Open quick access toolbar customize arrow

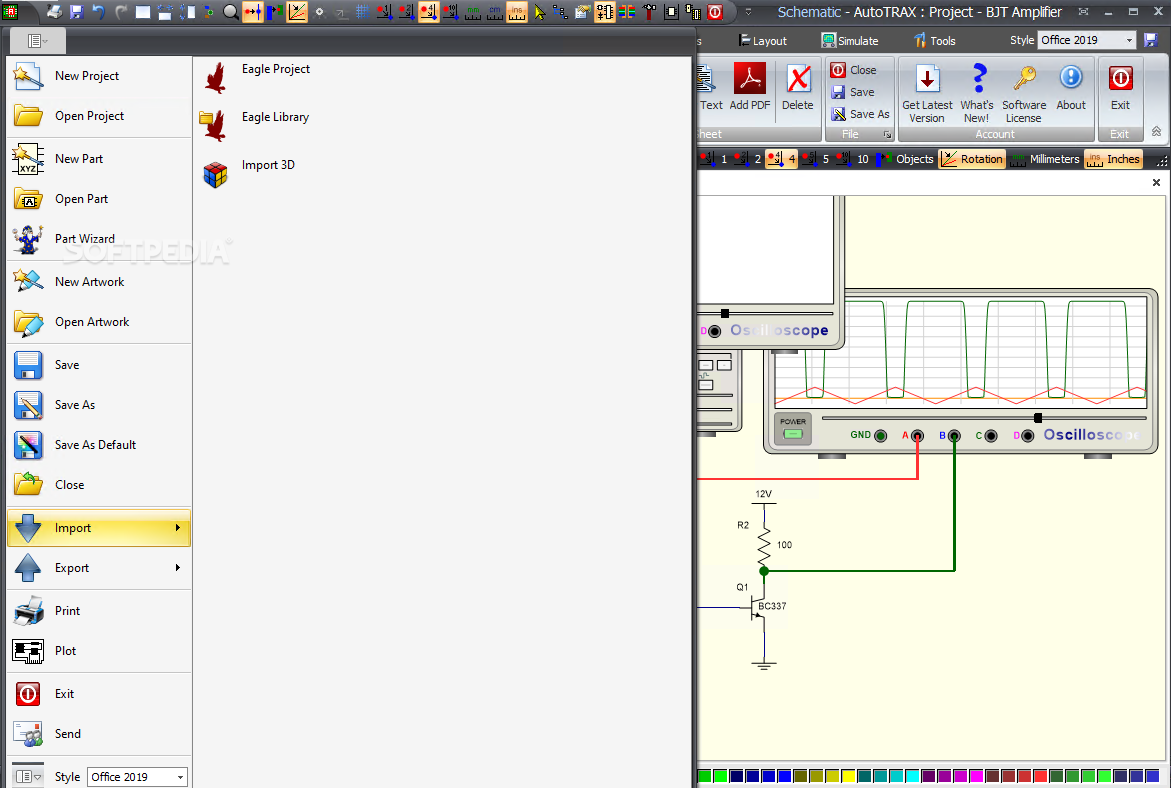point(749,12)
